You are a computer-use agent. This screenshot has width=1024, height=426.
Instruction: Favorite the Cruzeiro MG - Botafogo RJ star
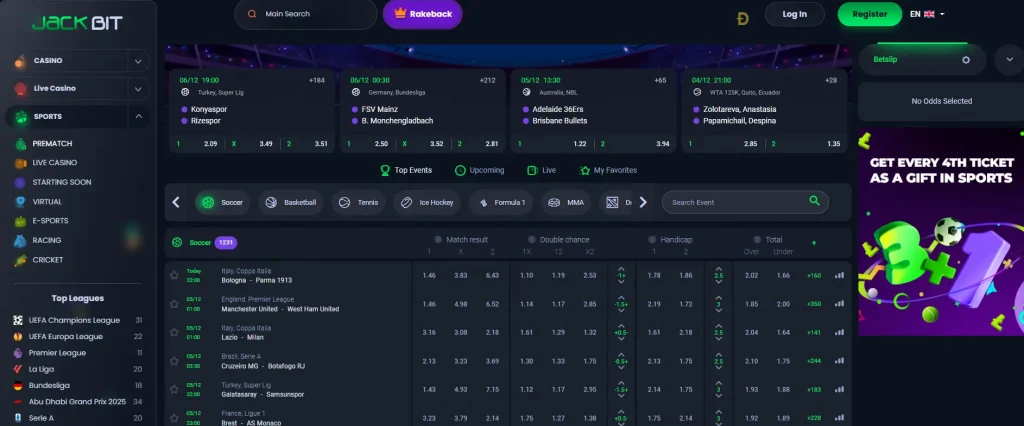(174, 361)
